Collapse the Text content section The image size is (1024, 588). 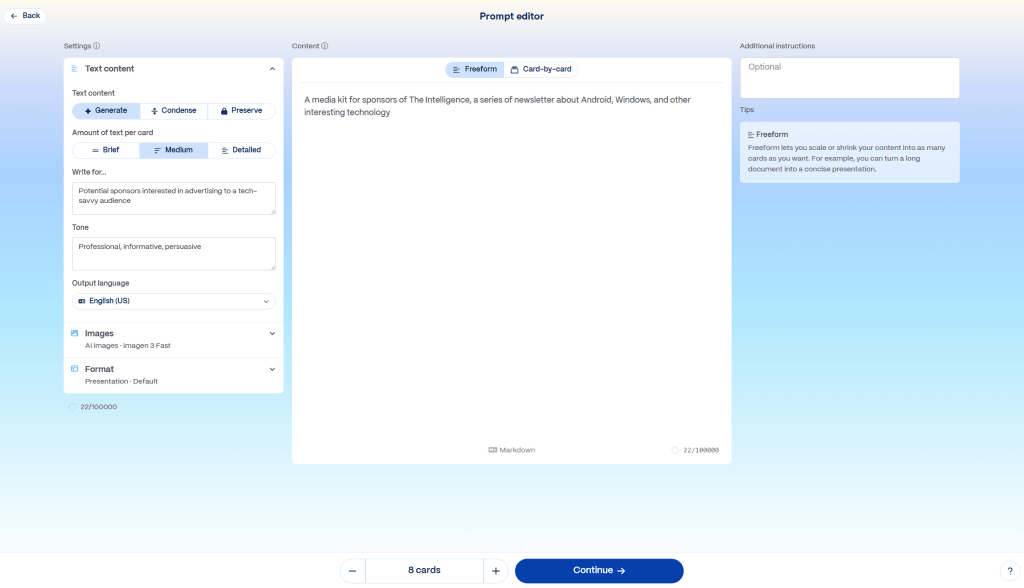(272, 69)
